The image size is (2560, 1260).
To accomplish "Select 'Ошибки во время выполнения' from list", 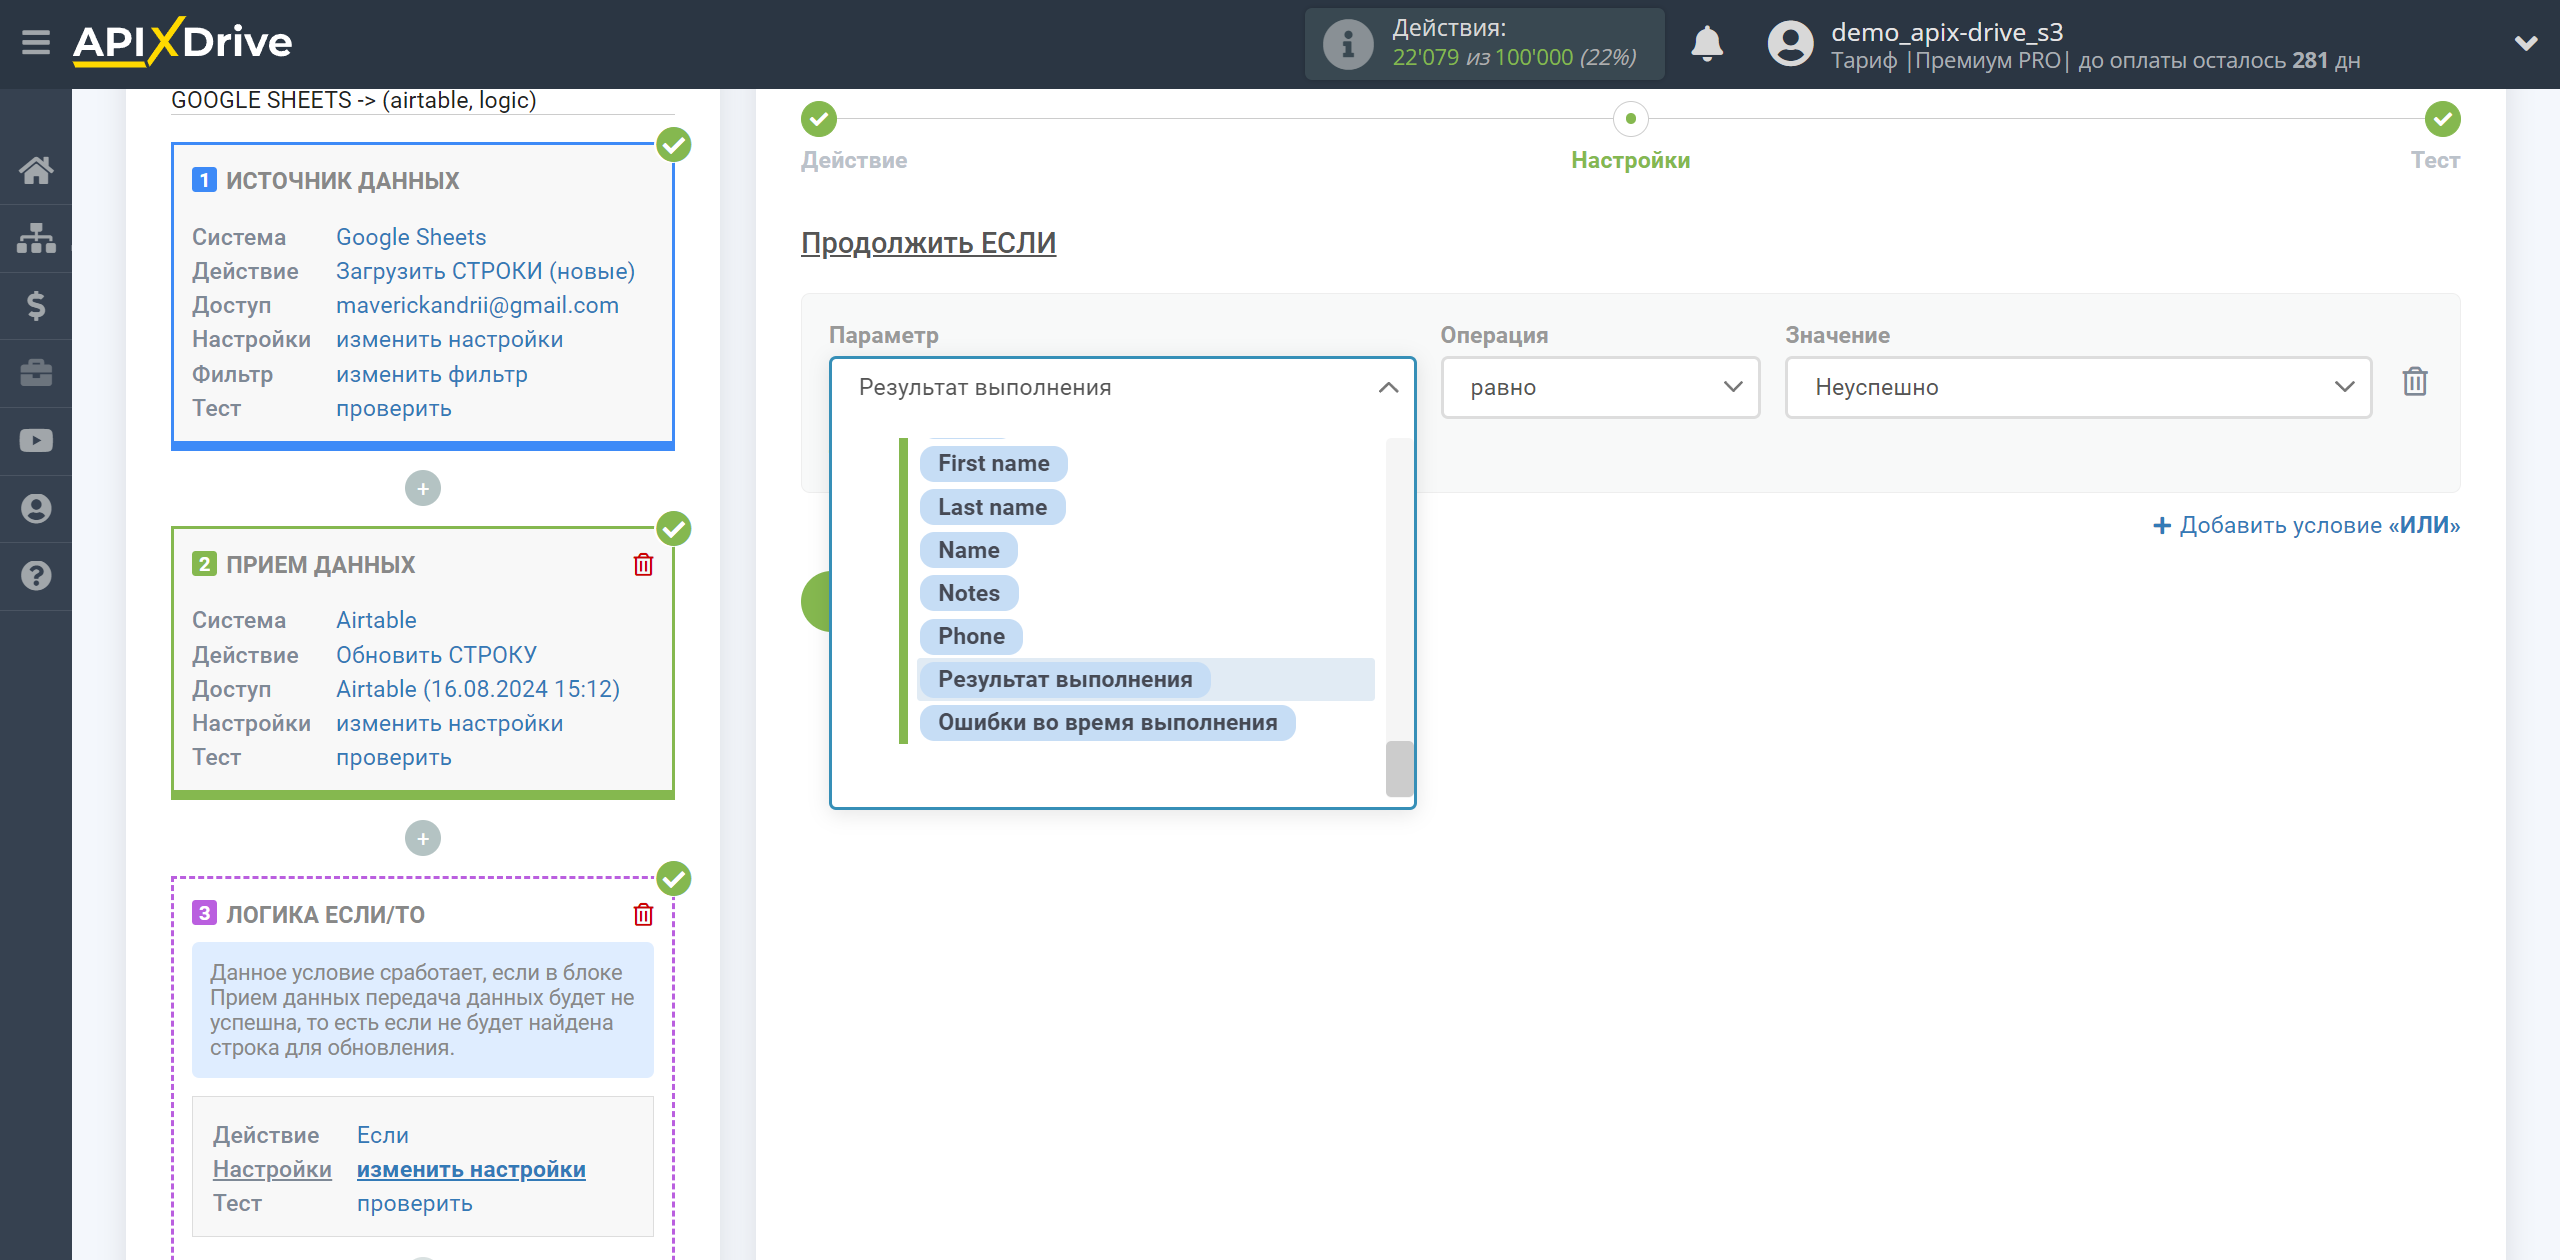I will (x=1107, y=721).
